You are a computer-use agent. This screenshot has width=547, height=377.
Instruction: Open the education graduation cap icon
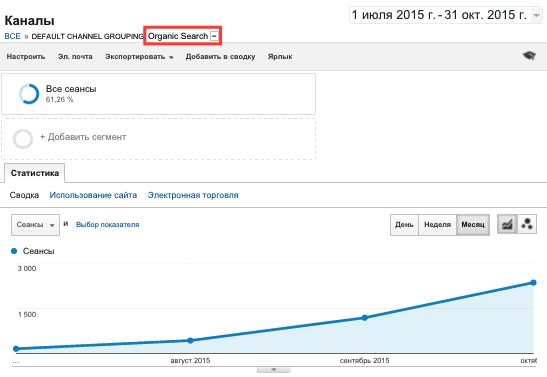coord(529,55)
